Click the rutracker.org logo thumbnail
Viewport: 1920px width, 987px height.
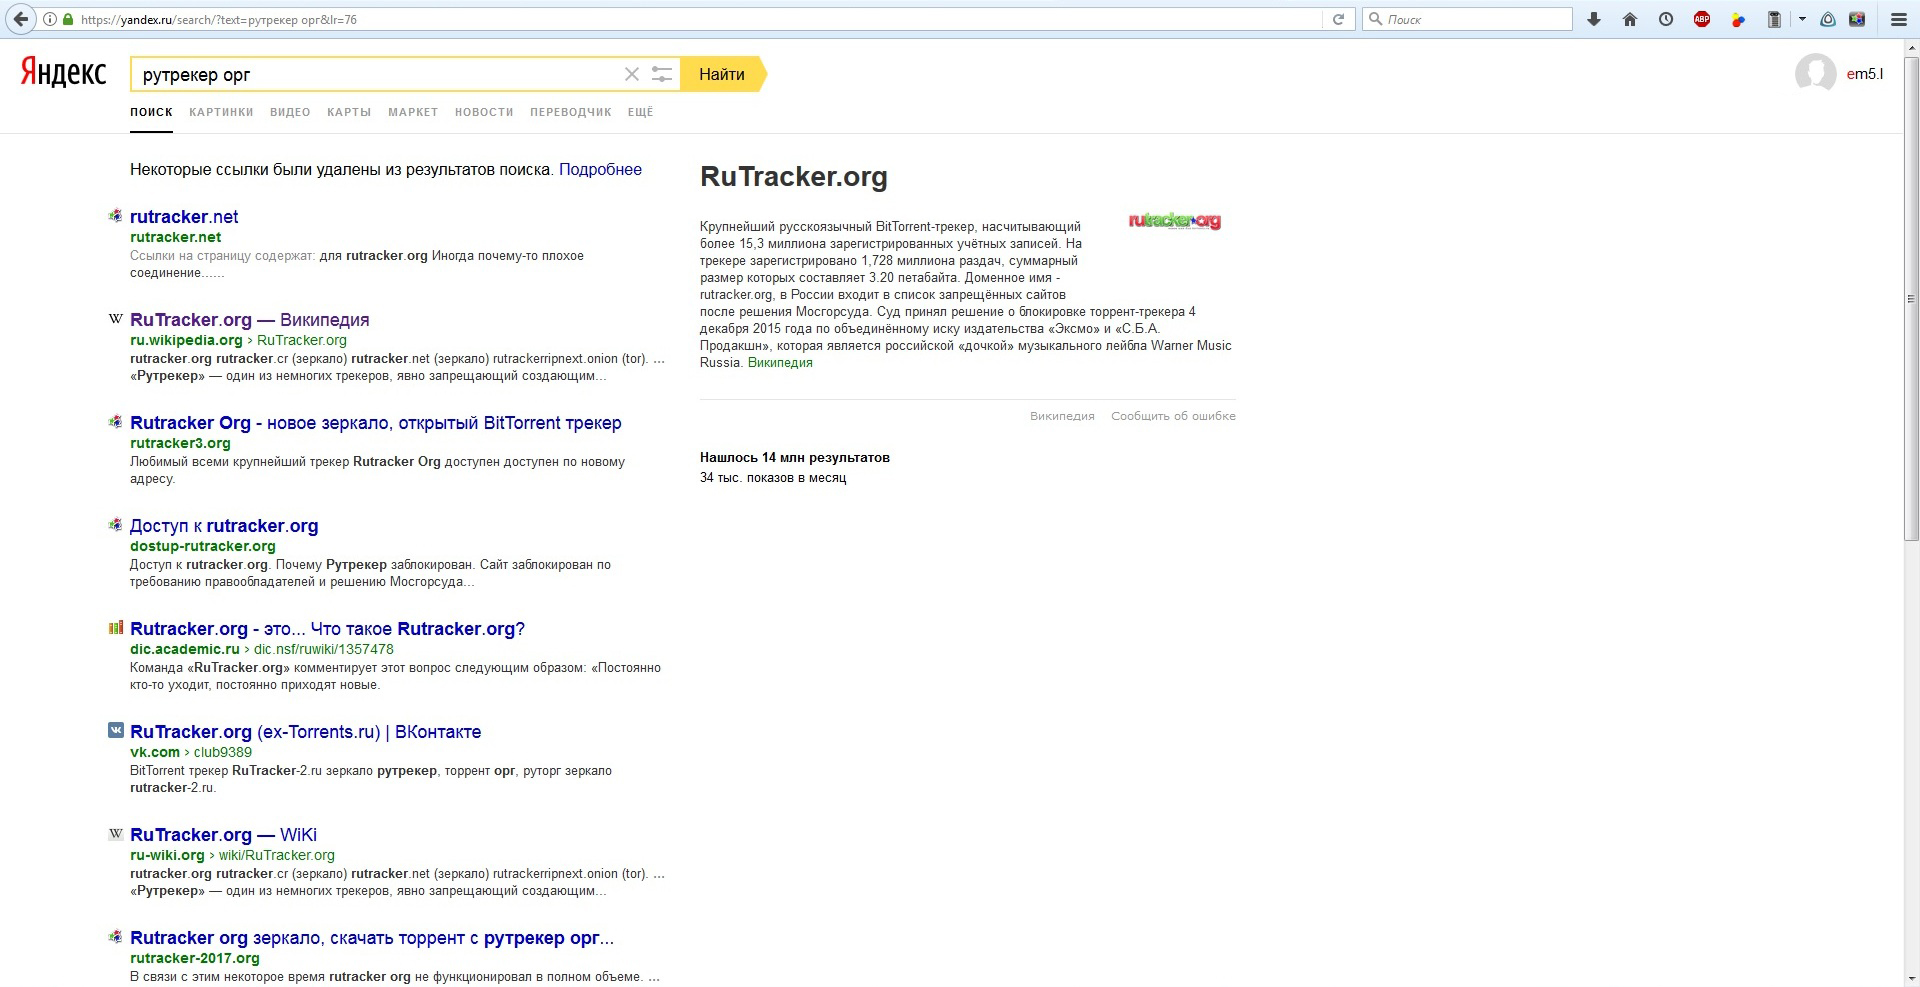pos(1174,221)
